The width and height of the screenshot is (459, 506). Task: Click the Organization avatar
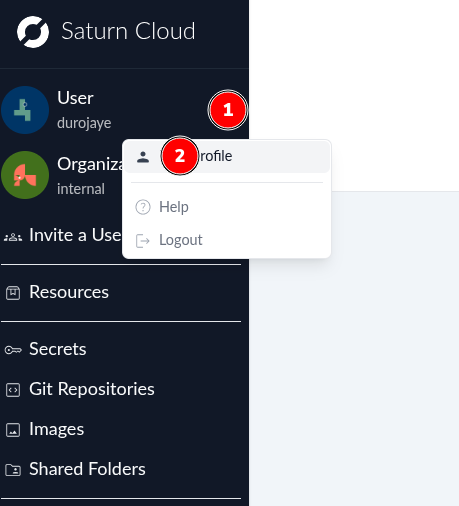pos(25,175)
